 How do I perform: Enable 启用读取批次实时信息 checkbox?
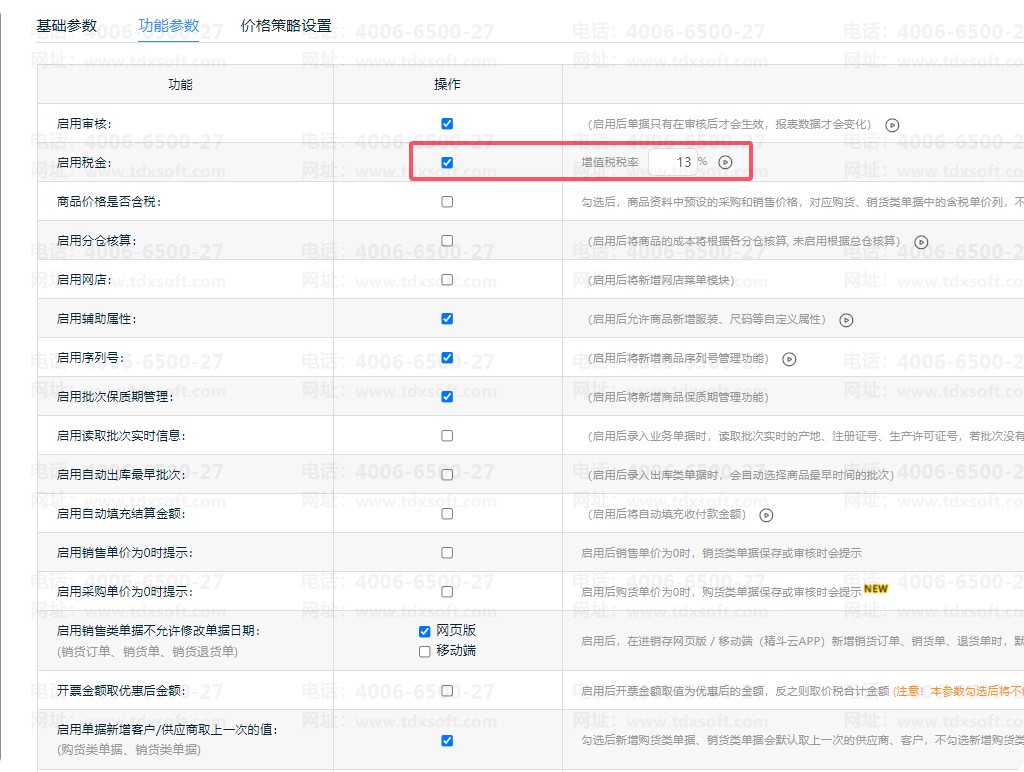447,436
